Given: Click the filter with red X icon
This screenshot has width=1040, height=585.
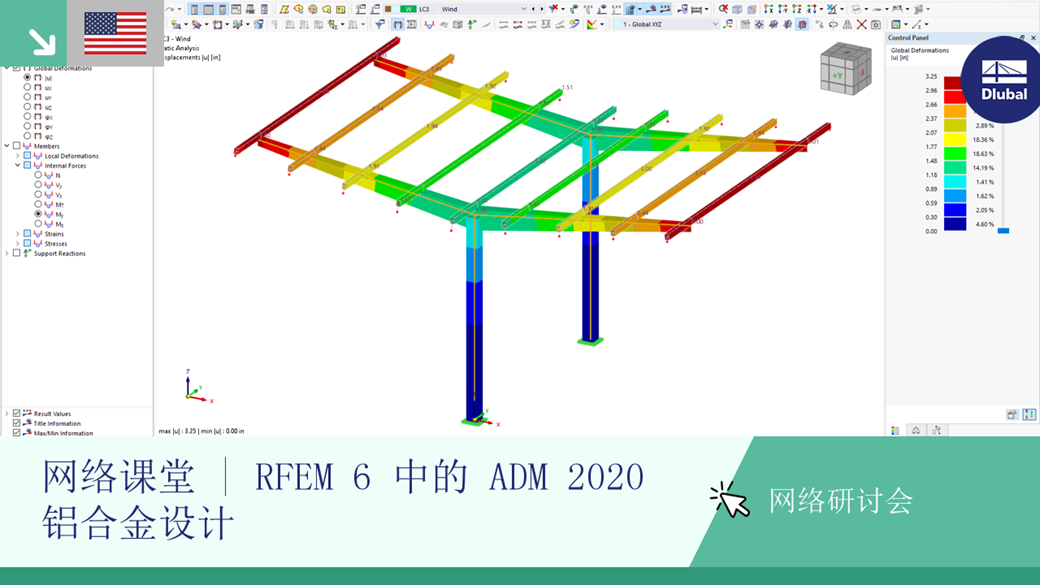Looking at the screenshot, I should 554,9.
